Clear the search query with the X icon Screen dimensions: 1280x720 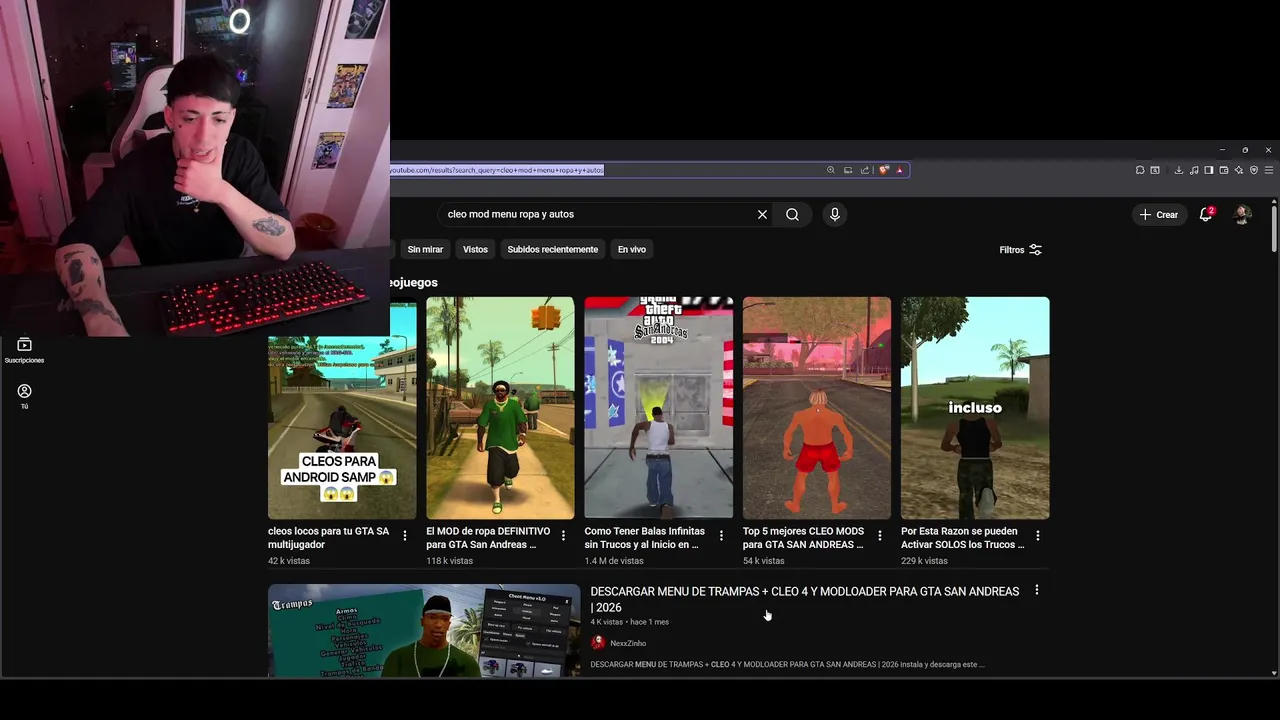coord(762,214)
